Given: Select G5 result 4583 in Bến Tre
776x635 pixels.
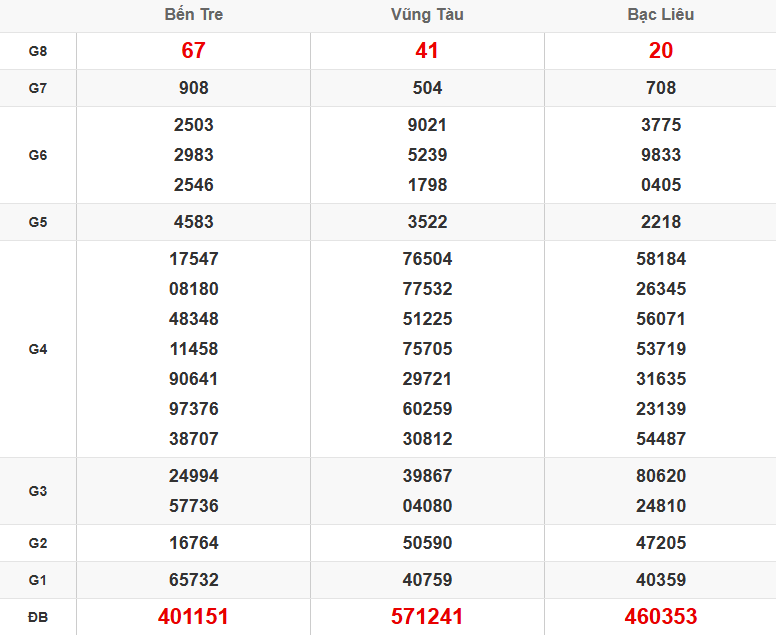Looking at the screenshot, I should point(193,222).
